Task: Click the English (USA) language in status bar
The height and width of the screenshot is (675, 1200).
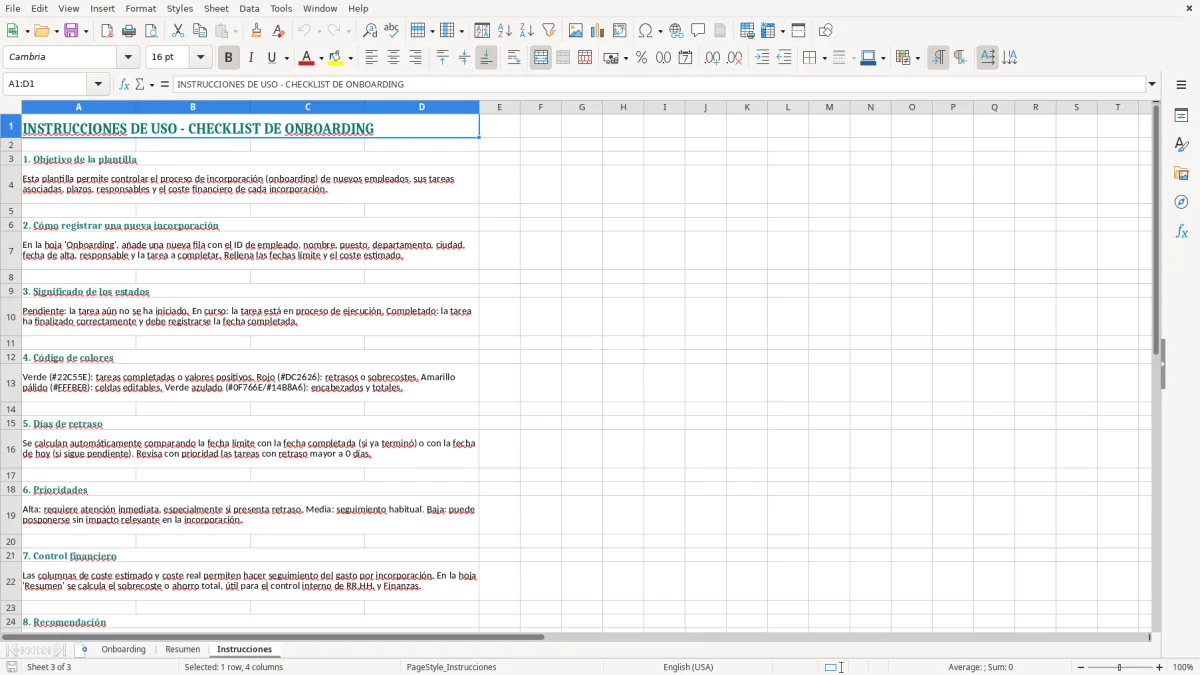Action: pyautogui.click(x=688, y=667)
